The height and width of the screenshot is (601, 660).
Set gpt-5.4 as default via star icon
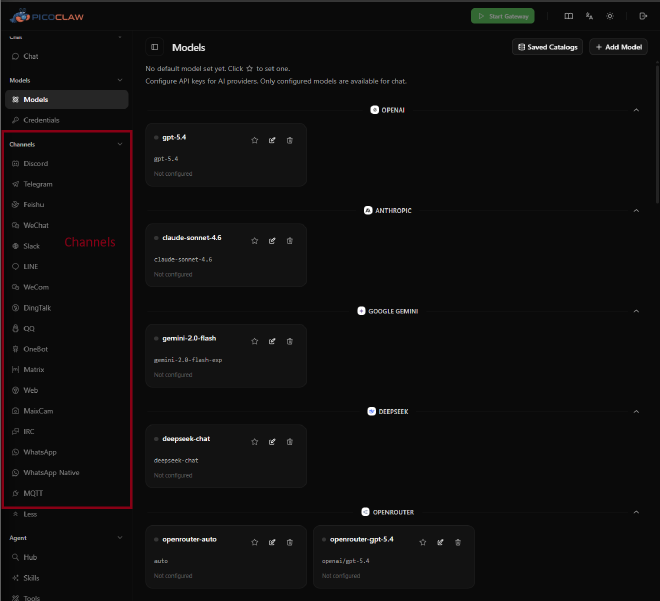coord(255,140)
